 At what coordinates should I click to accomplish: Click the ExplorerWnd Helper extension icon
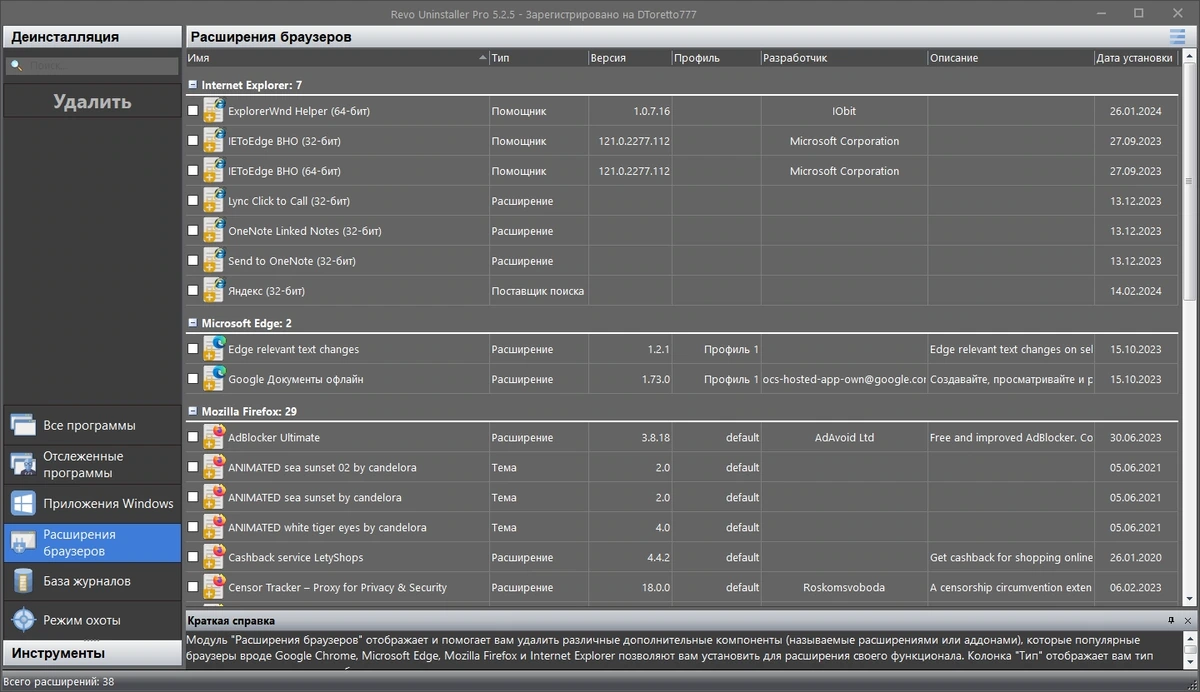(214, 111)
